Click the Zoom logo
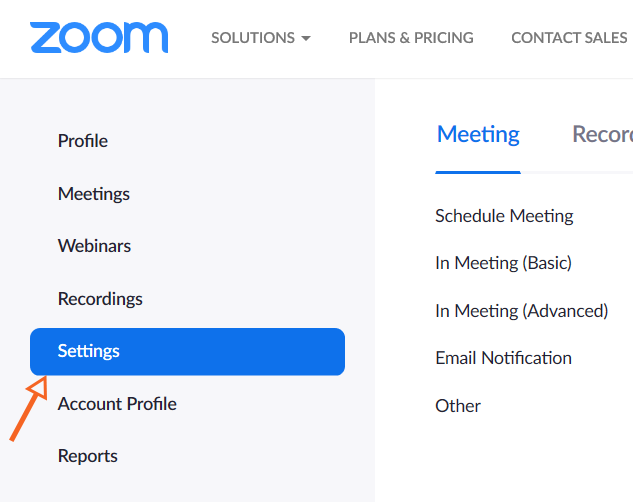The height and width of the screenshot is (502, 633). (x=99, y=38)
